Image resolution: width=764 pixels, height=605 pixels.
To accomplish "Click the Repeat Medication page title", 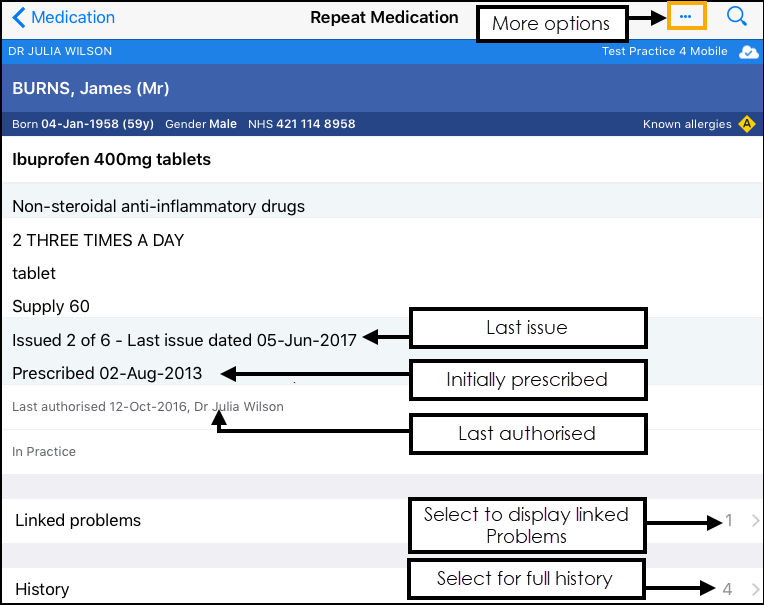I will [x=384, y=17].
